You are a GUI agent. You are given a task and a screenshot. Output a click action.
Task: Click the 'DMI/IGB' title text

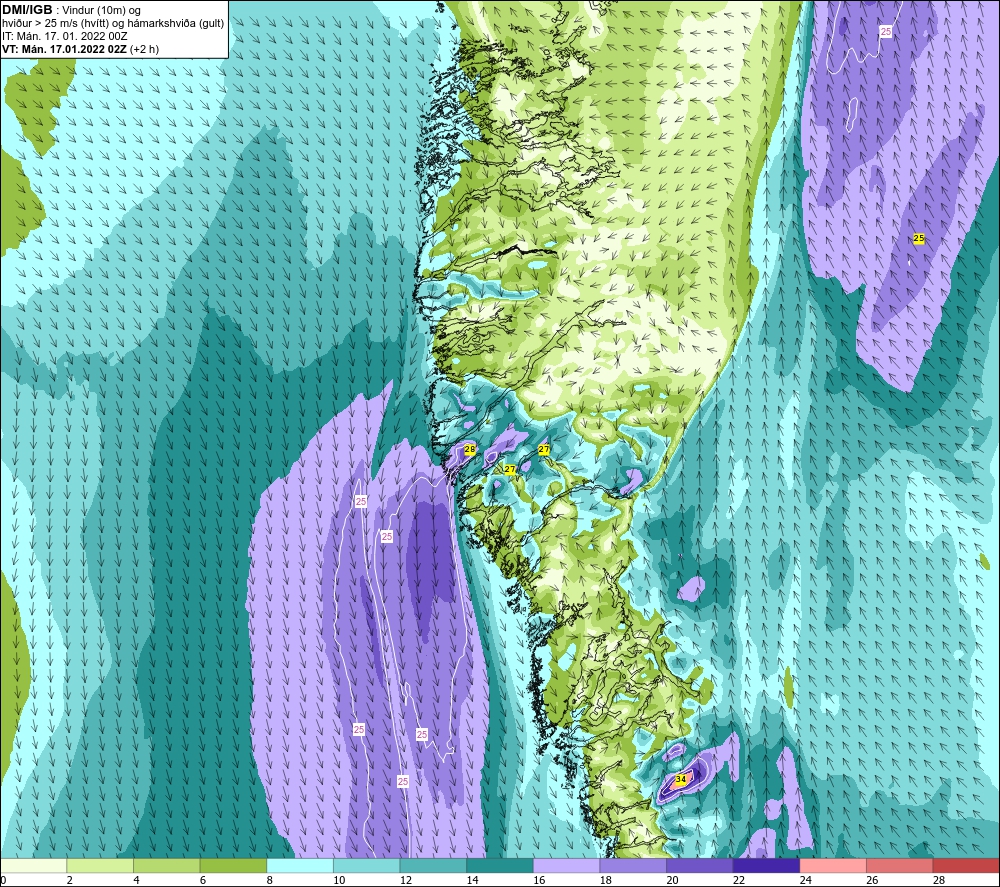pyautogui.click(x=27, y=10)
